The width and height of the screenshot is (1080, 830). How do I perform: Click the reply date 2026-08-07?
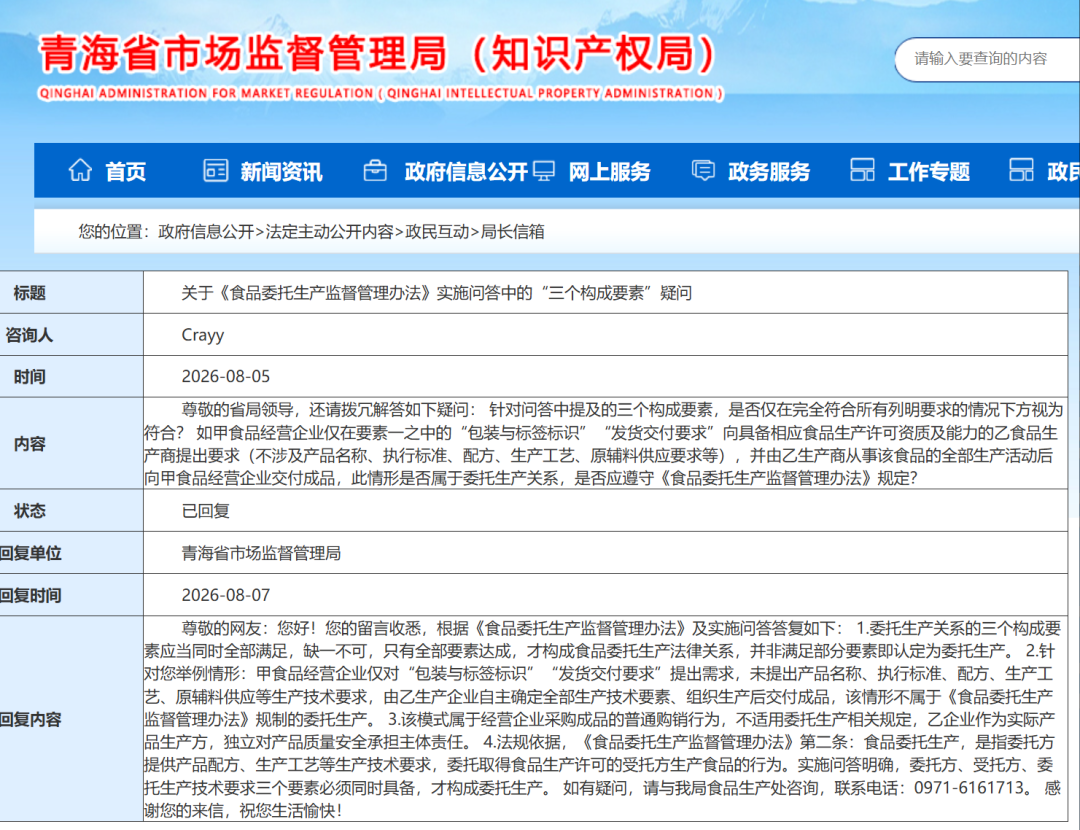[226, 595]
